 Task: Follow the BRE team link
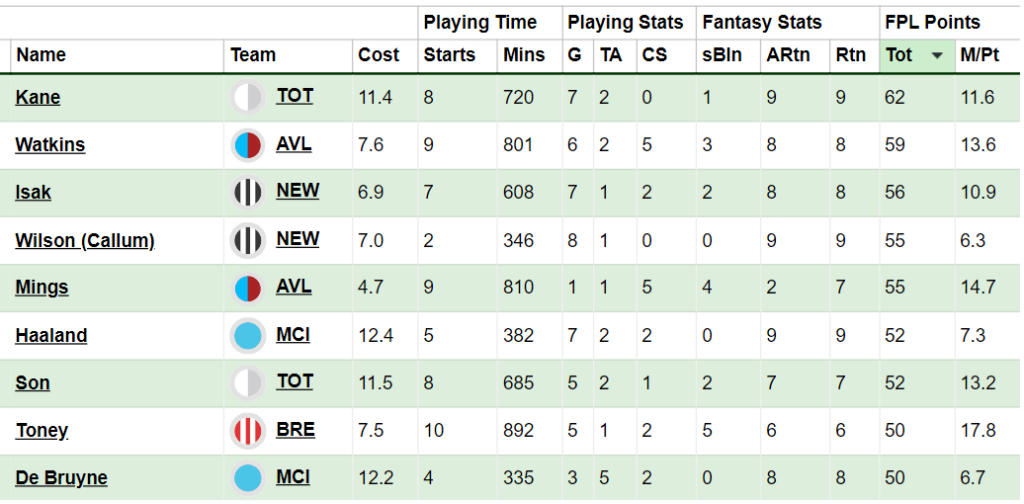click(295, 430)
